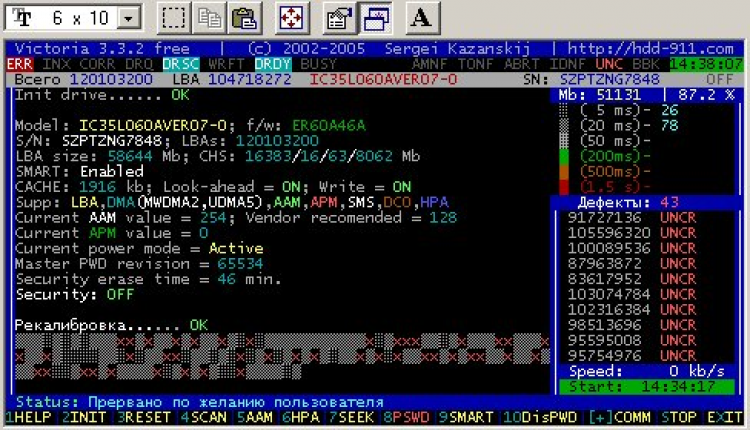Click the Дефекты: 43 header
Image resolution: width=750 pixels, height=430 pixels.
coord(628,202)
